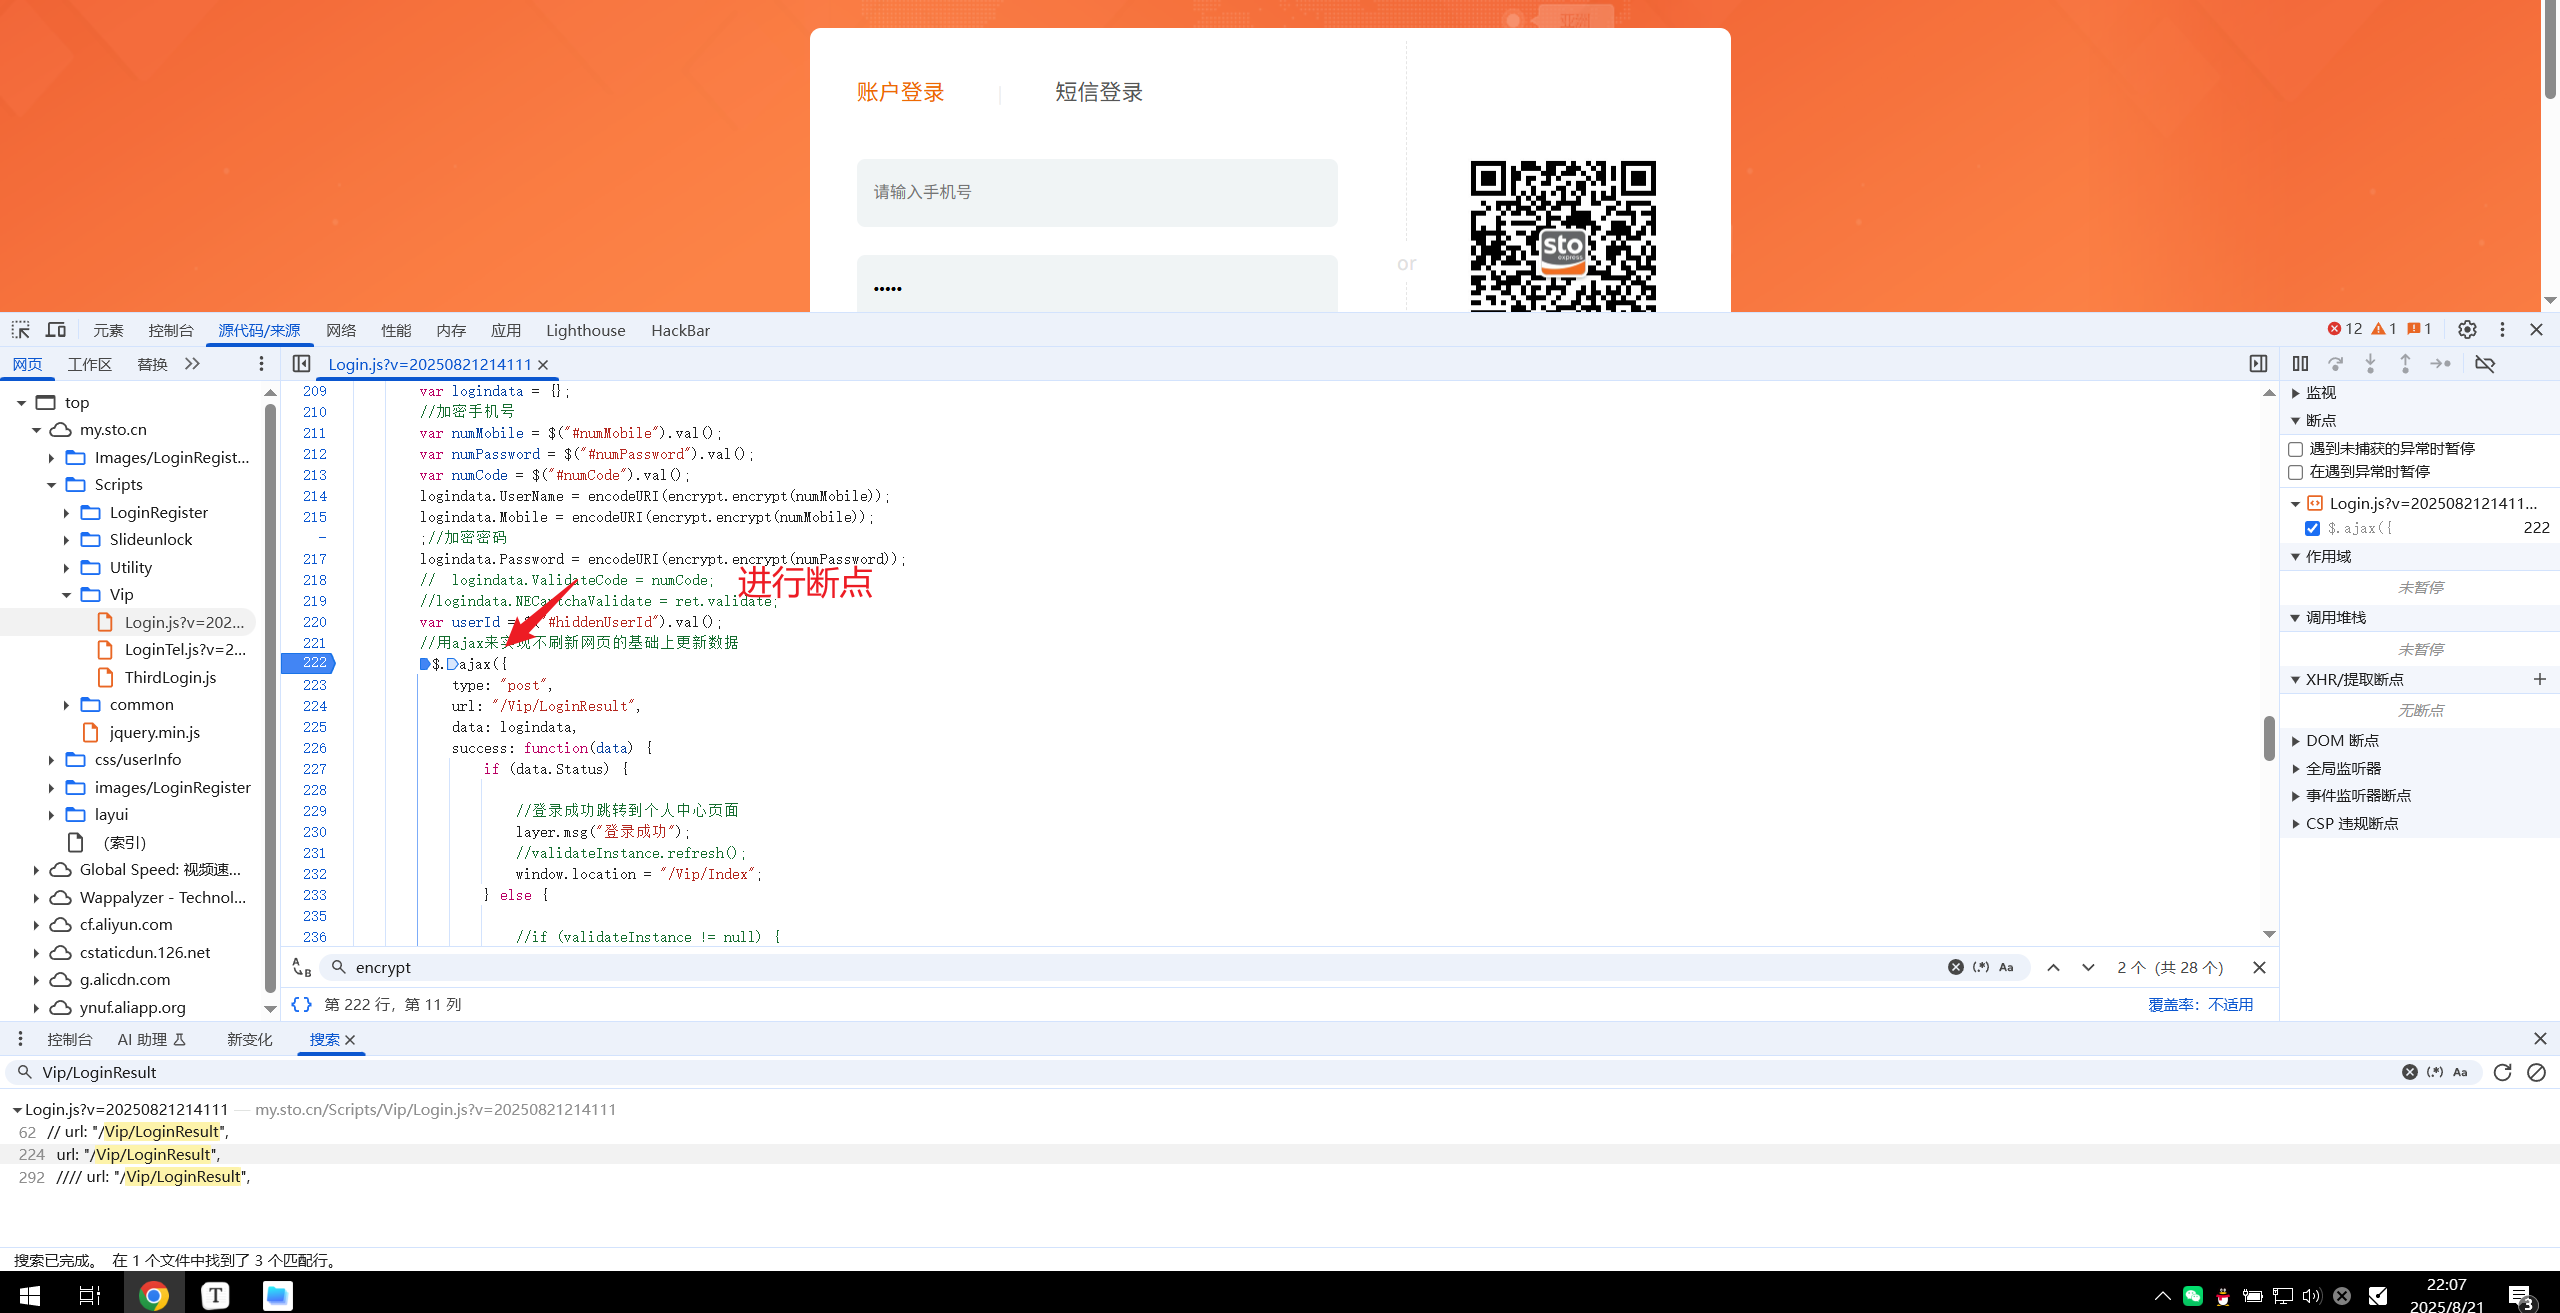Collapse the Vip folder in tree

click(x=67, y=595)
